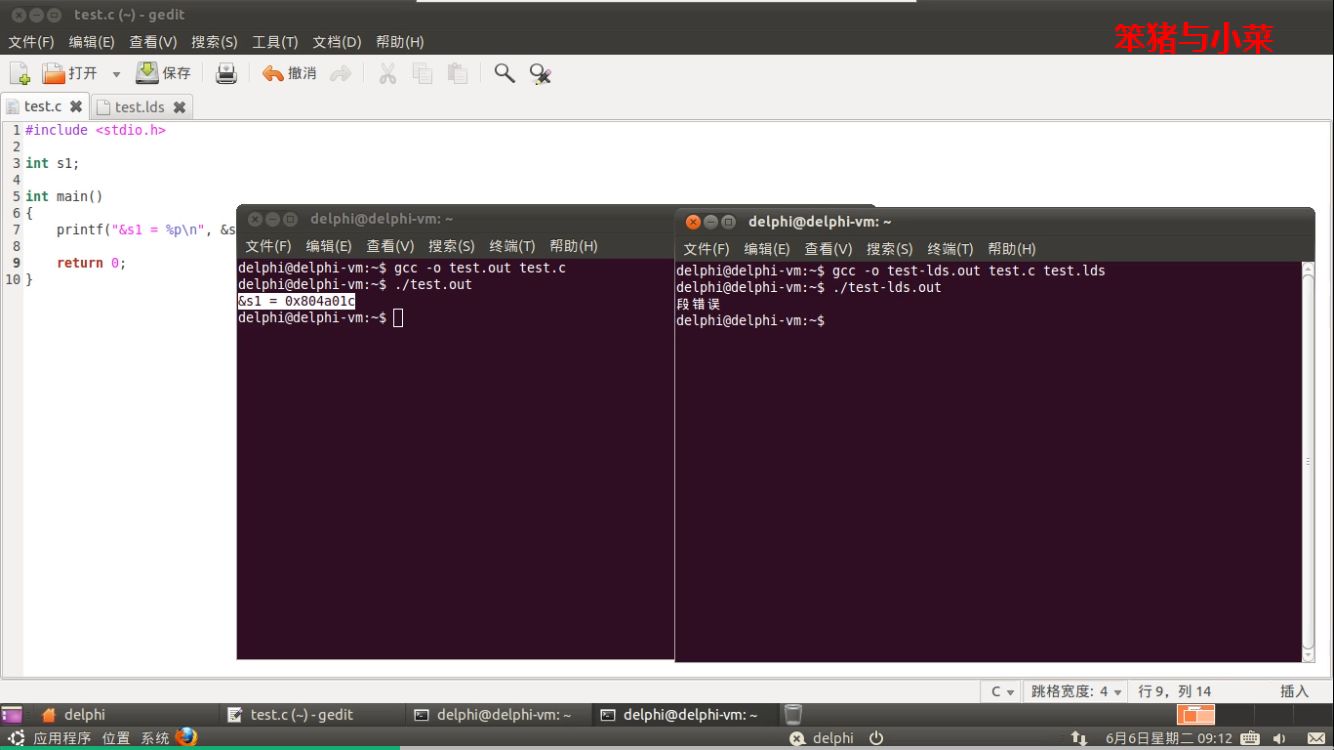Click #include <stdio.h> line in editor
Viewport: 1334px width, 750px height.
(95, 130)
